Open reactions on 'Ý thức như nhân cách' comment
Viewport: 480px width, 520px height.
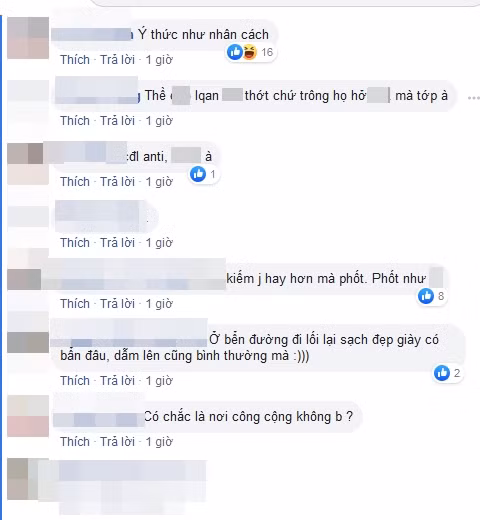[x=251, y=52]
